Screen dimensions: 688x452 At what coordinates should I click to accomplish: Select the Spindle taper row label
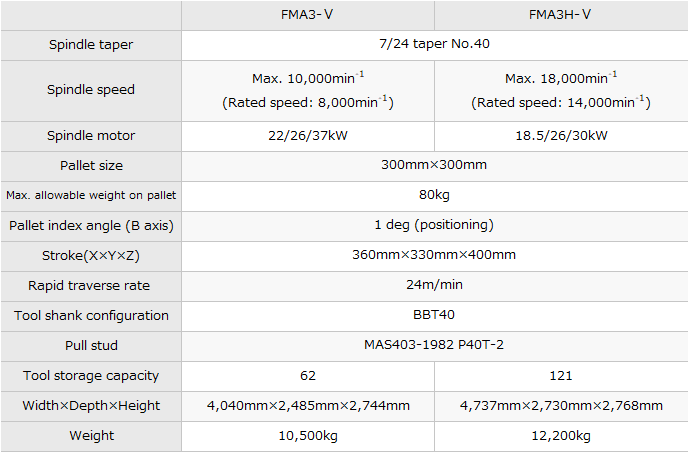[90, 45]
